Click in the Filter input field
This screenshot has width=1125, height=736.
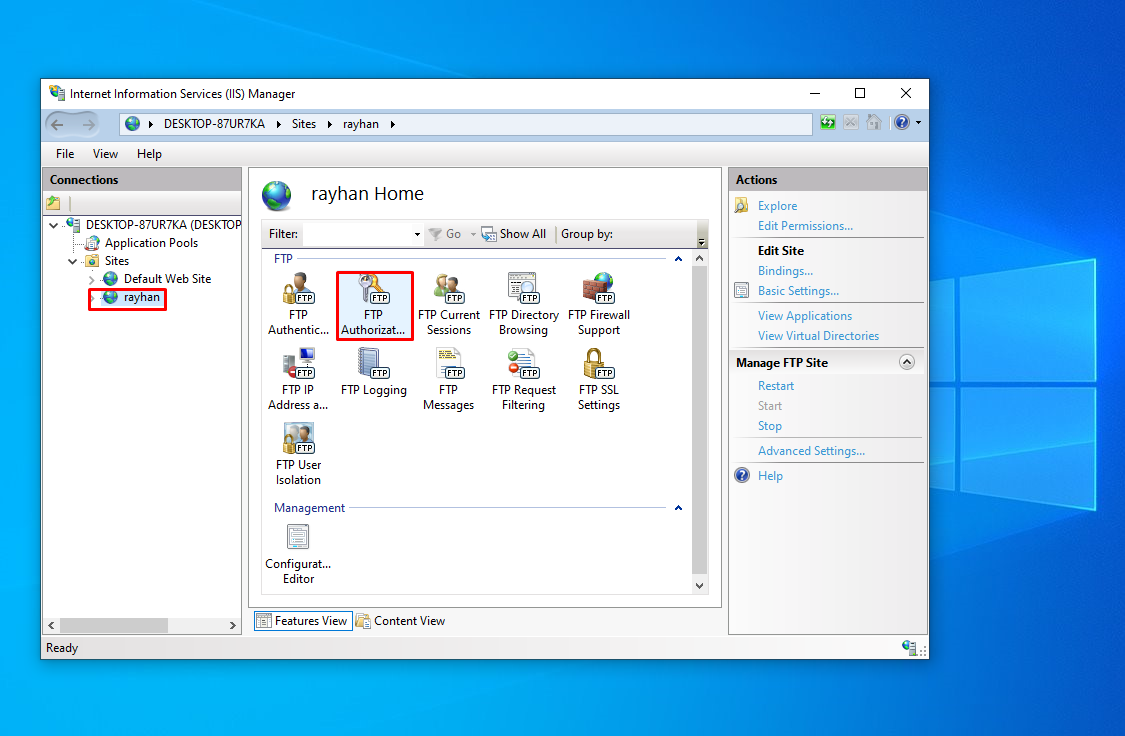click(x=357, y=235)
